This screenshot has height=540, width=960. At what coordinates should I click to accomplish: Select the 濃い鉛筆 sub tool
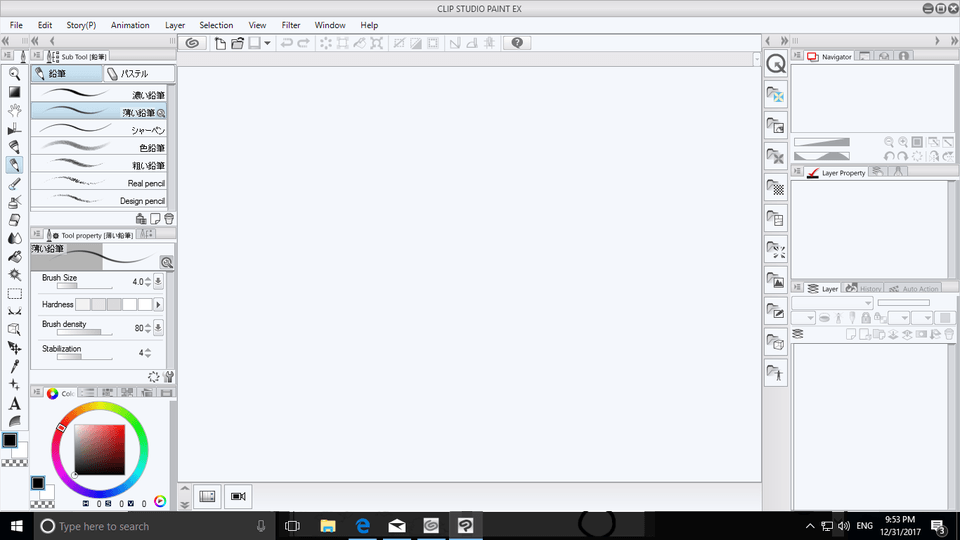click(99, 94)
